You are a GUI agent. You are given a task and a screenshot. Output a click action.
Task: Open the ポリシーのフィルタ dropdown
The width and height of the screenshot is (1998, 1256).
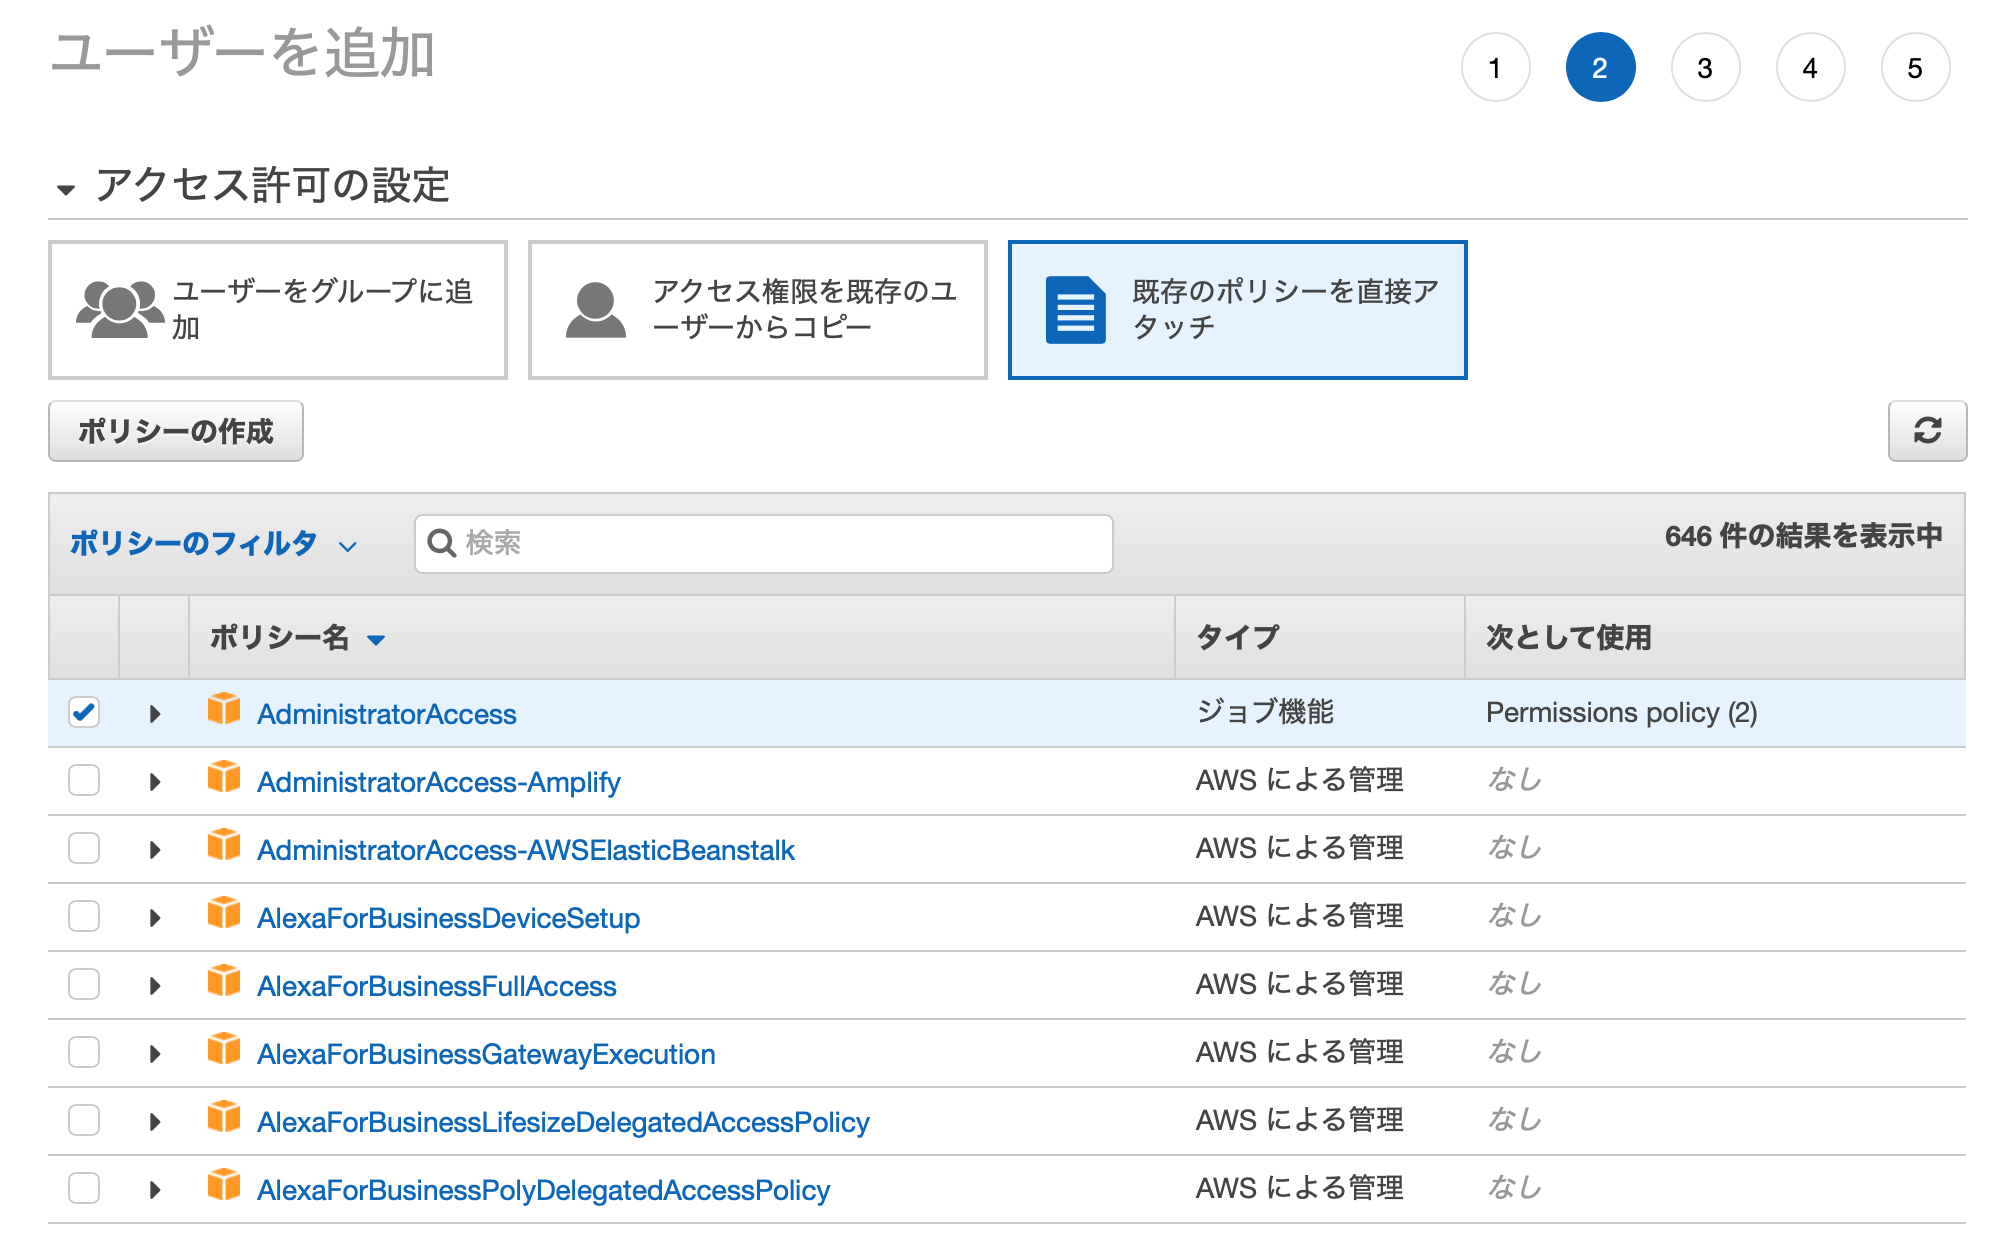click(x=213, y=543)
